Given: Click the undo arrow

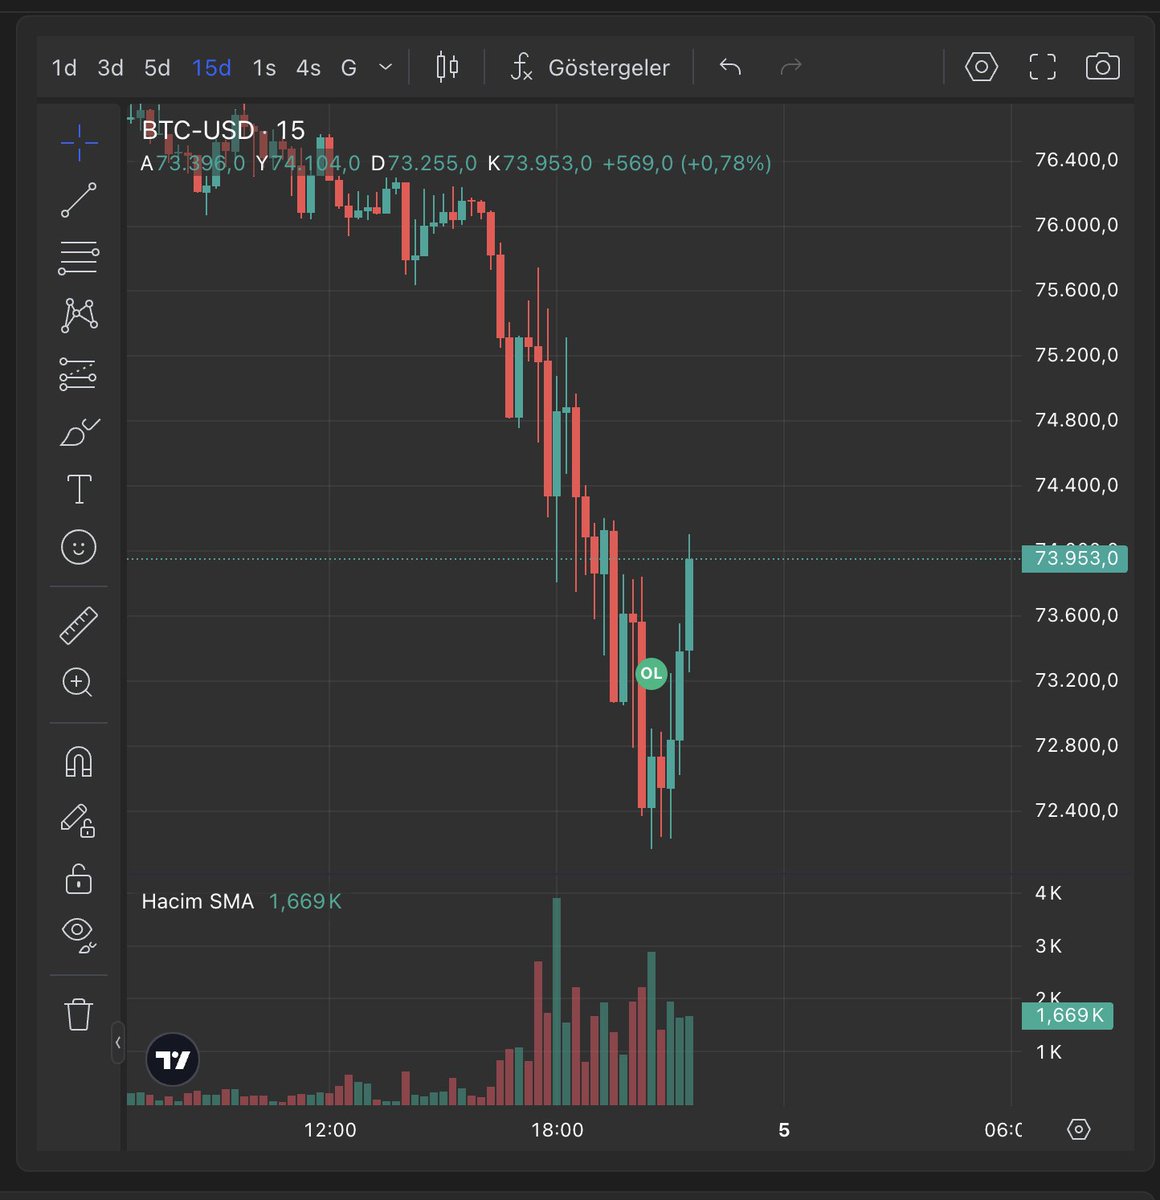Looking at the screenshot, I should pyautogui.click(x=730, y=67).
